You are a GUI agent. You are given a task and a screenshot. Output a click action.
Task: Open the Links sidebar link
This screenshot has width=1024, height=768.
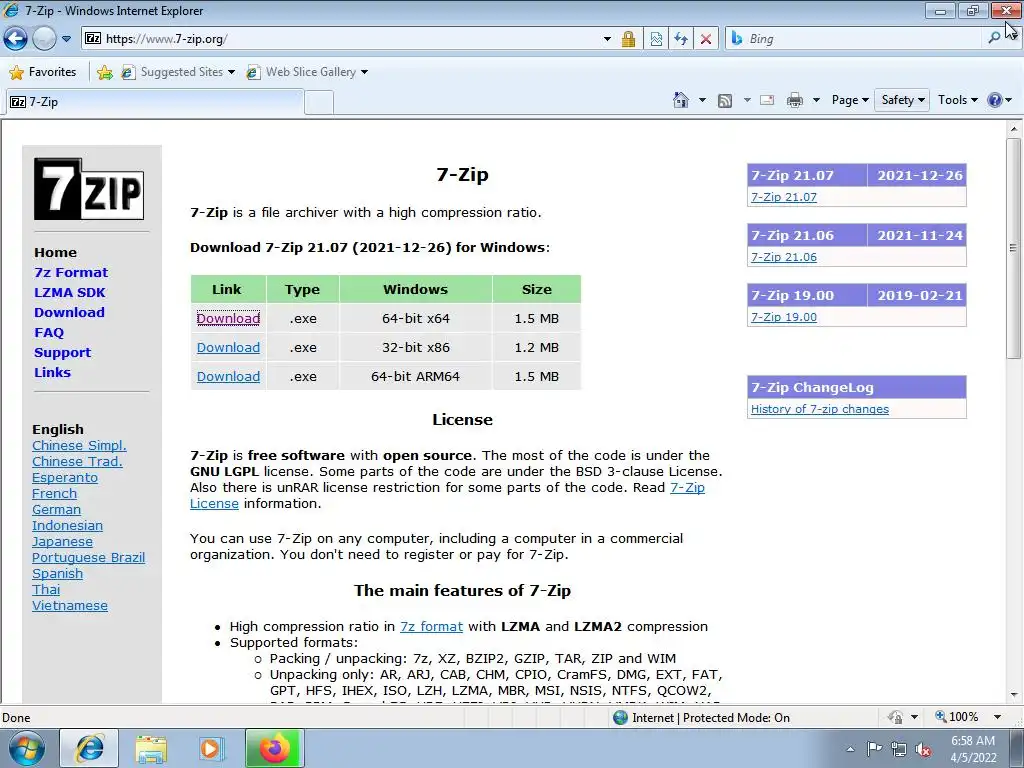pyautogui.click(x=52, y=372)
